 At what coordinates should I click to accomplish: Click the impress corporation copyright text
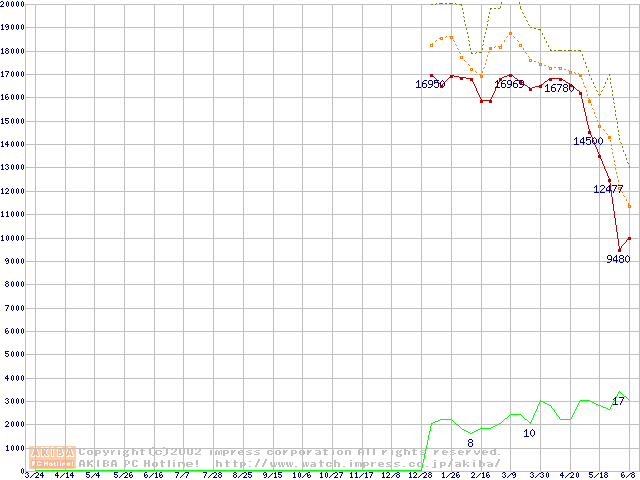coord(290,451)
